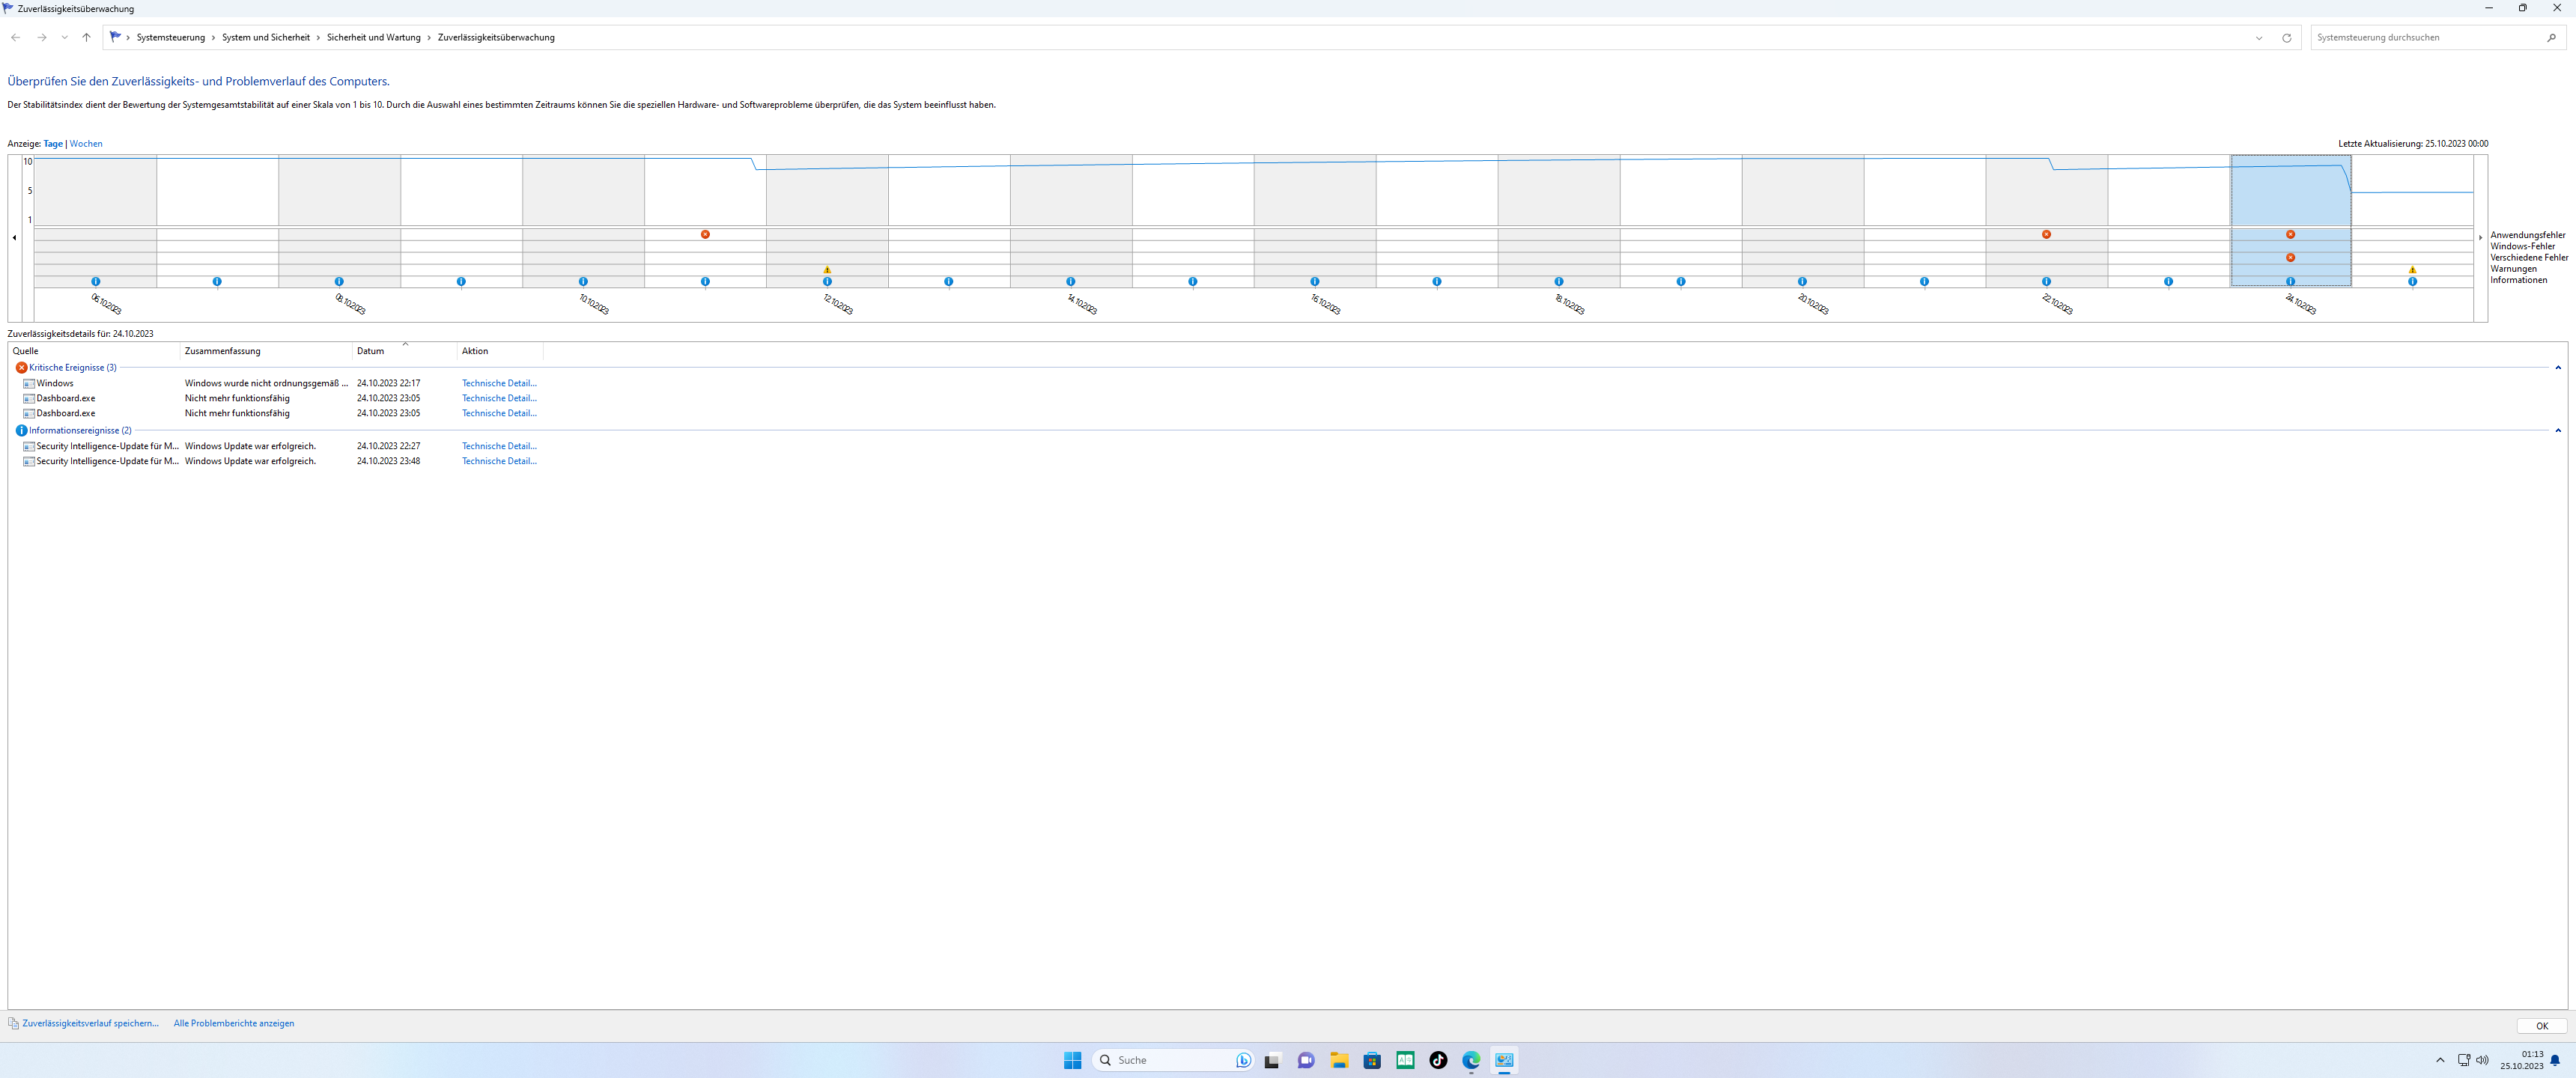Click the refresh icon in the address bar
The image size is (2576, 1078).
(2286, 38)
